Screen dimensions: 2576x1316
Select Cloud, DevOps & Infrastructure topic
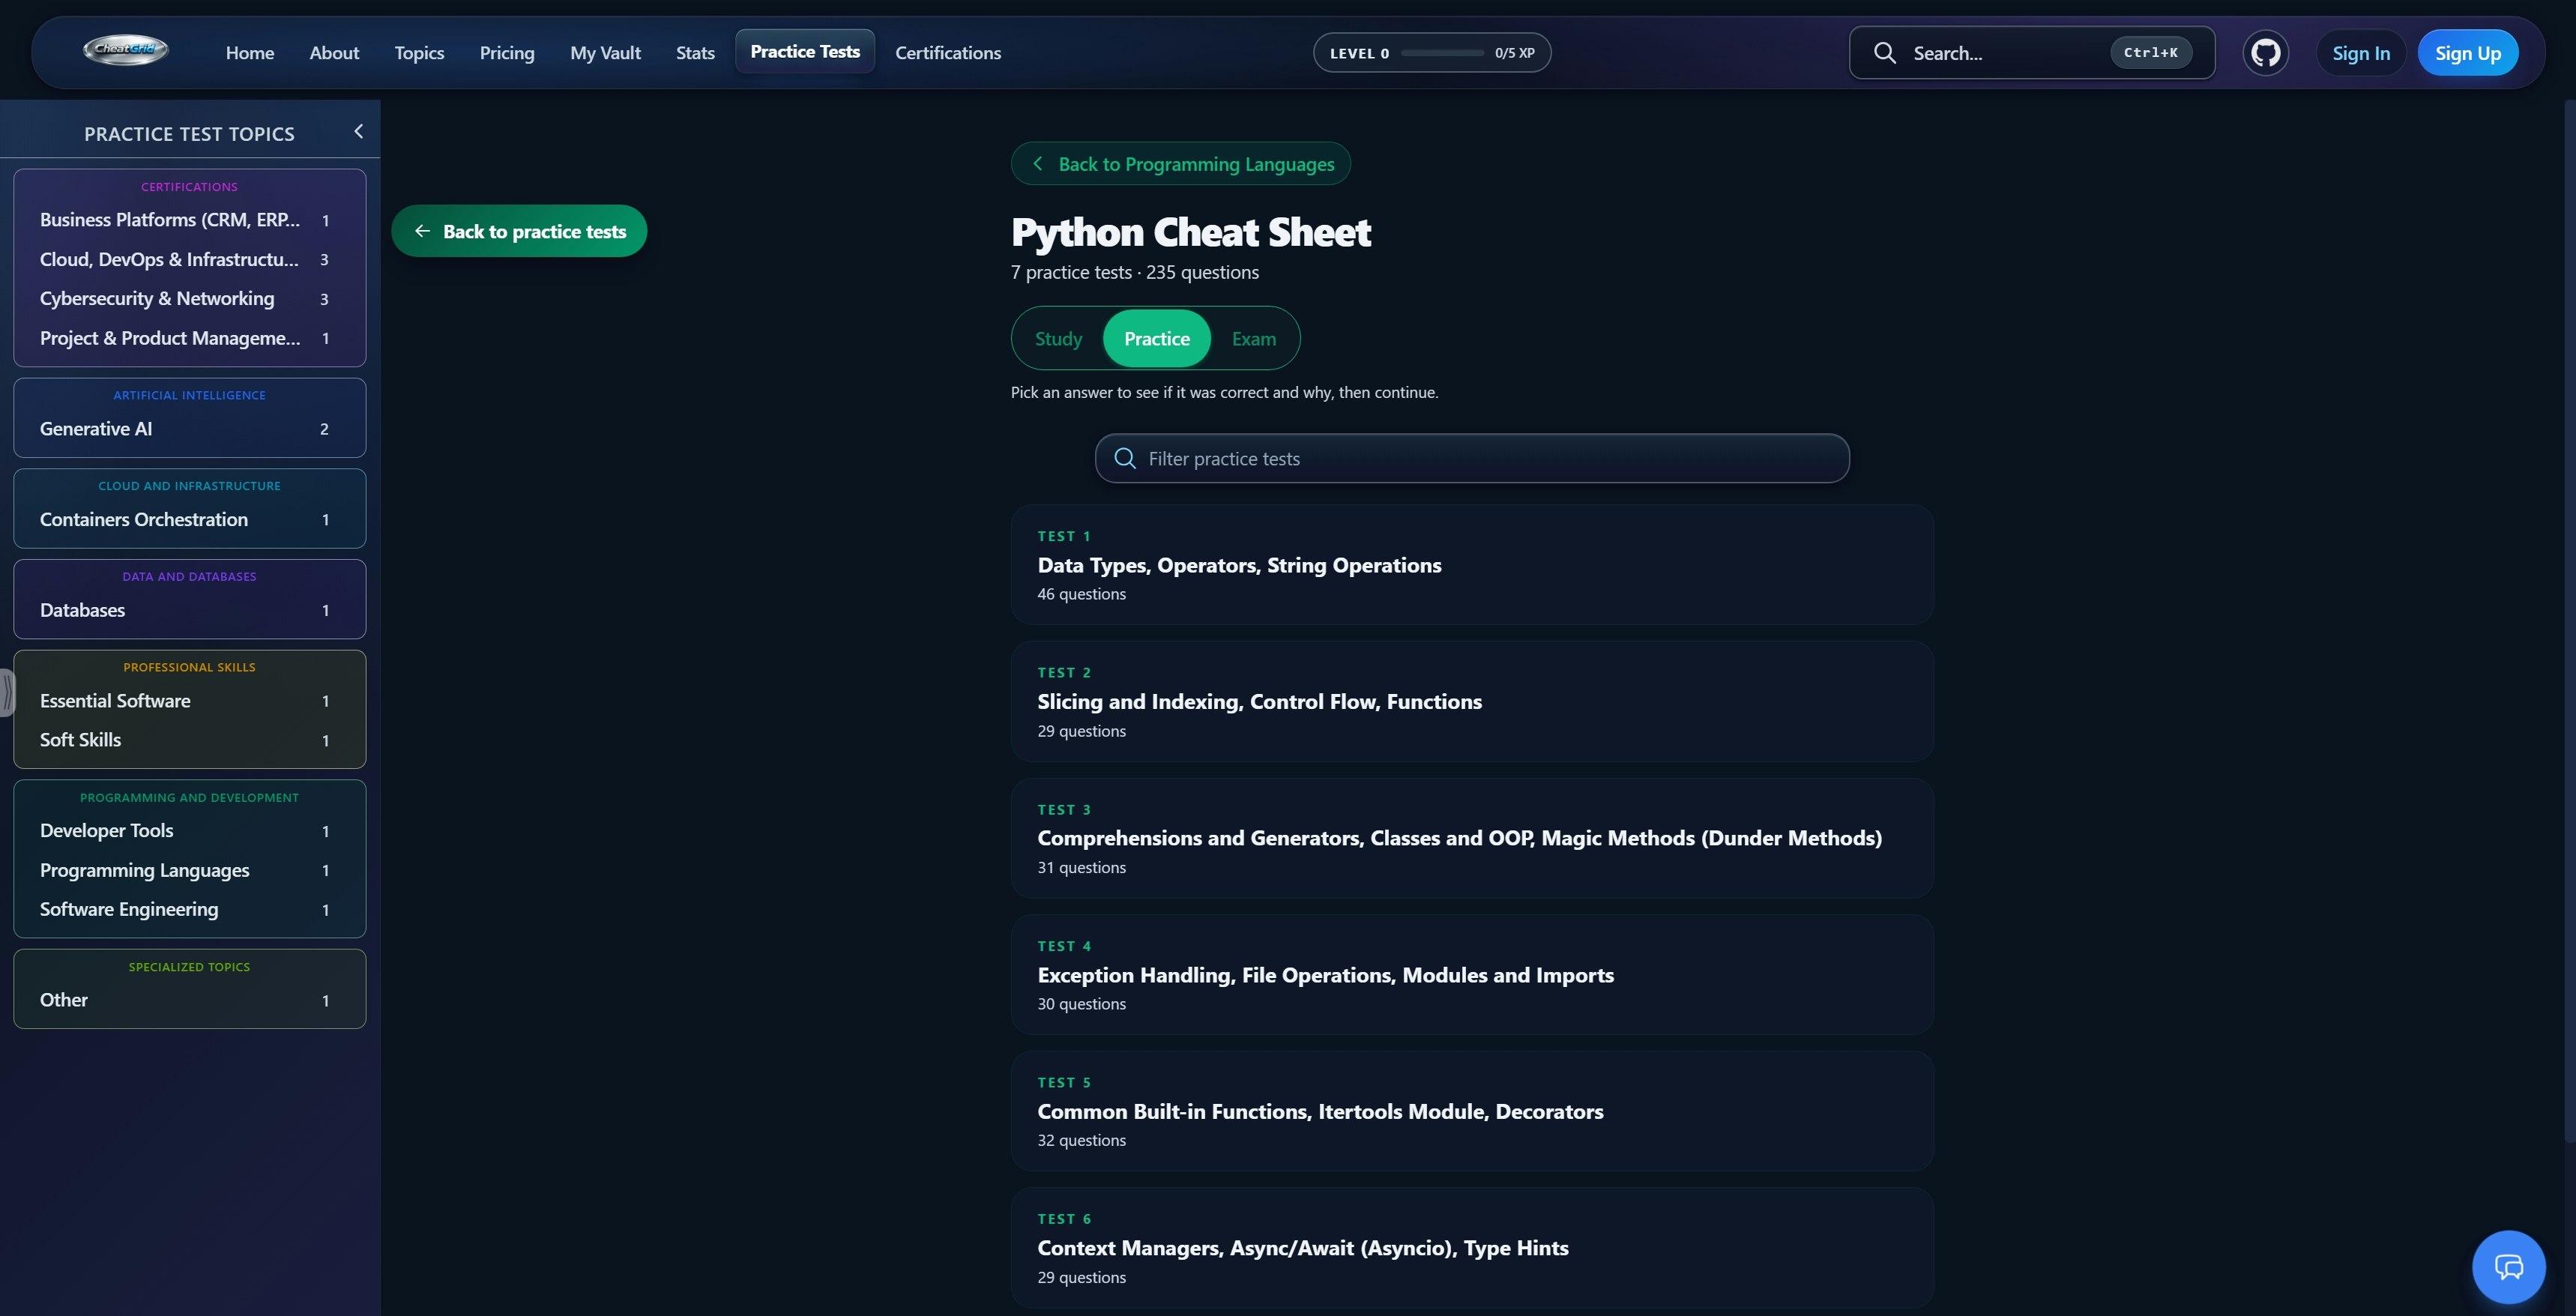click(189, 259)
